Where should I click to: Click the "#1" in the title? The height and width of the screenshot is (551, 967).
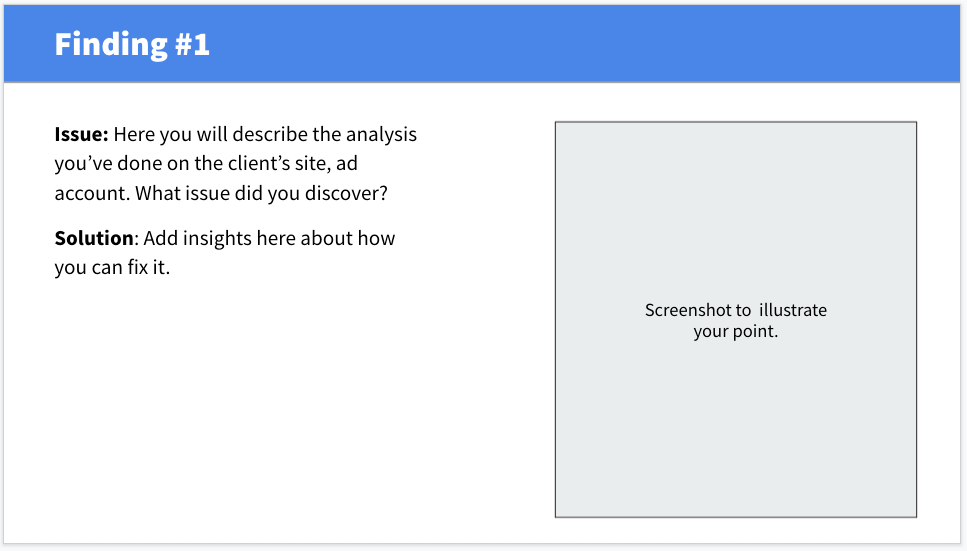coord(191,44)
